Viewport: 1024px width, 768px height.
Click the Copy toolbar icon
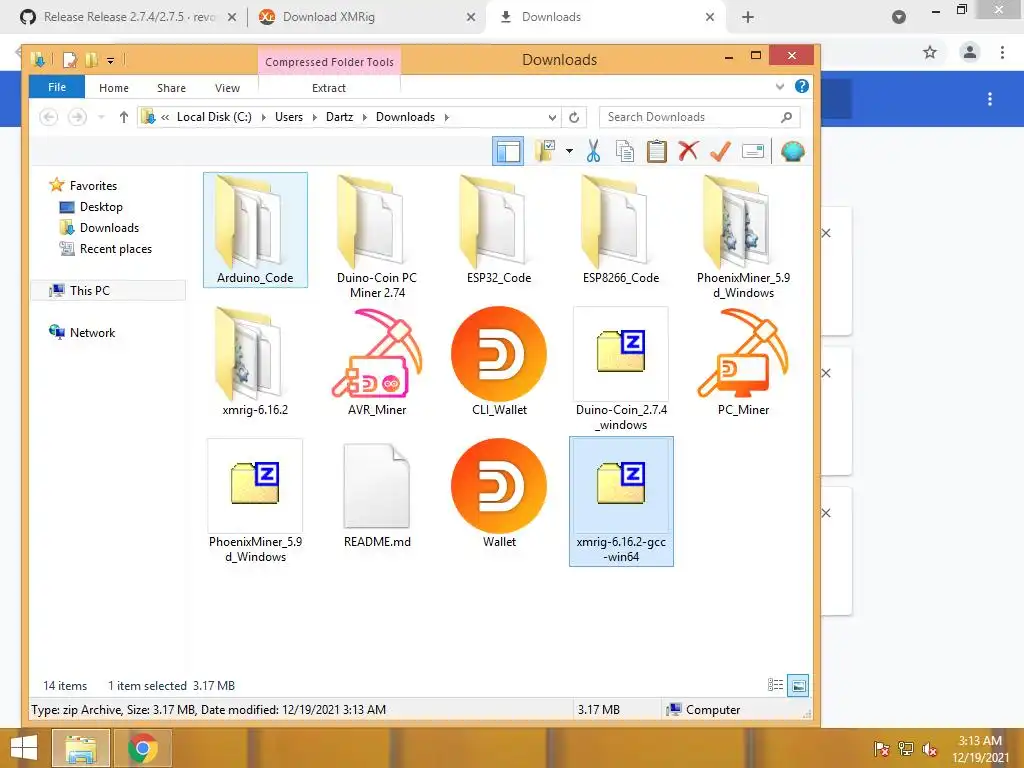coord(625,152)
